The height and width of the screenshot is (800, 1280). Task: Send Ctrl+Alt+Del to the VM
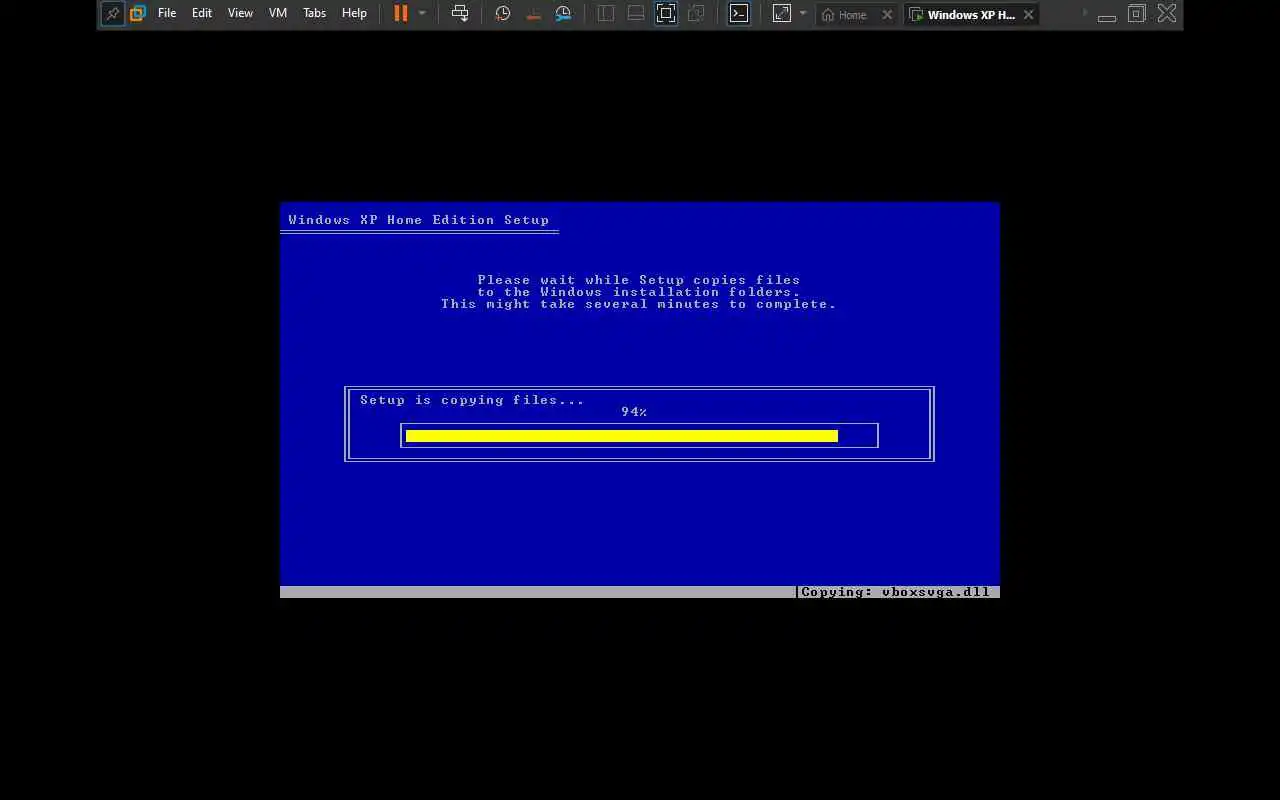460,13
